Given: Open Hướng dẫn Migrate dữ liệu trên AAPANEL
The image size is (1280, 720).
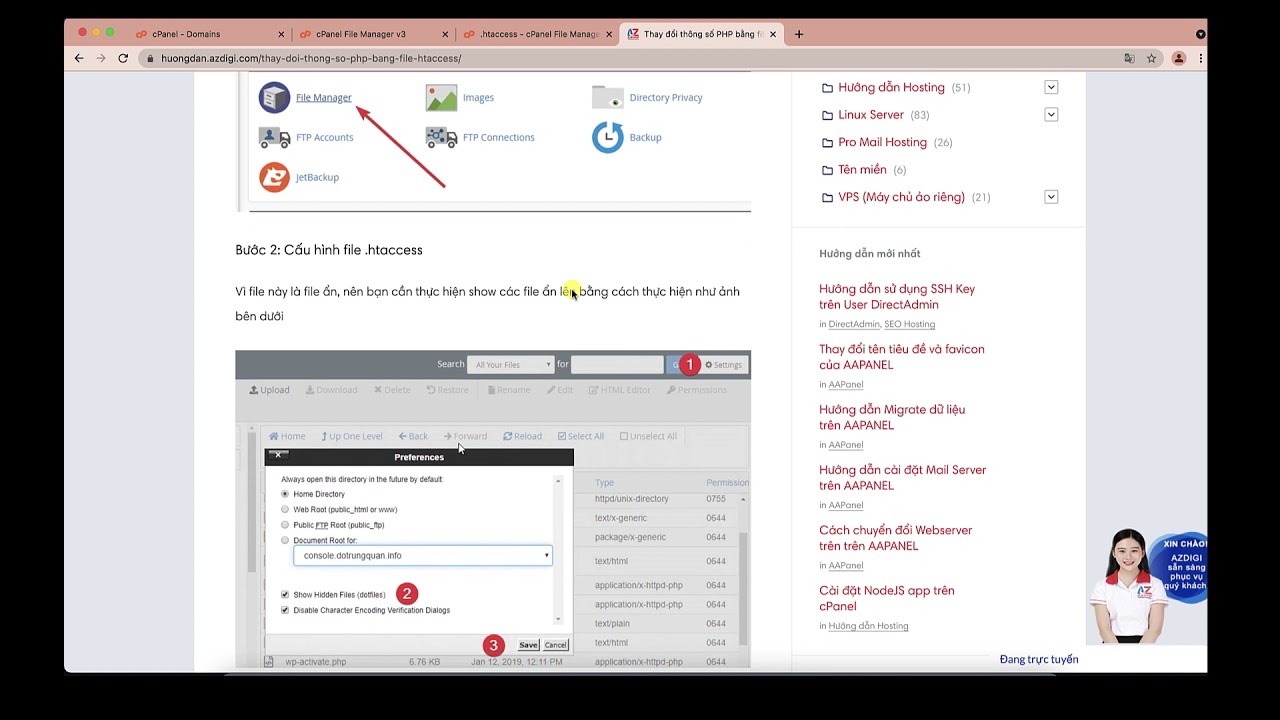Looking at the screenshot, I should point(892,417).
